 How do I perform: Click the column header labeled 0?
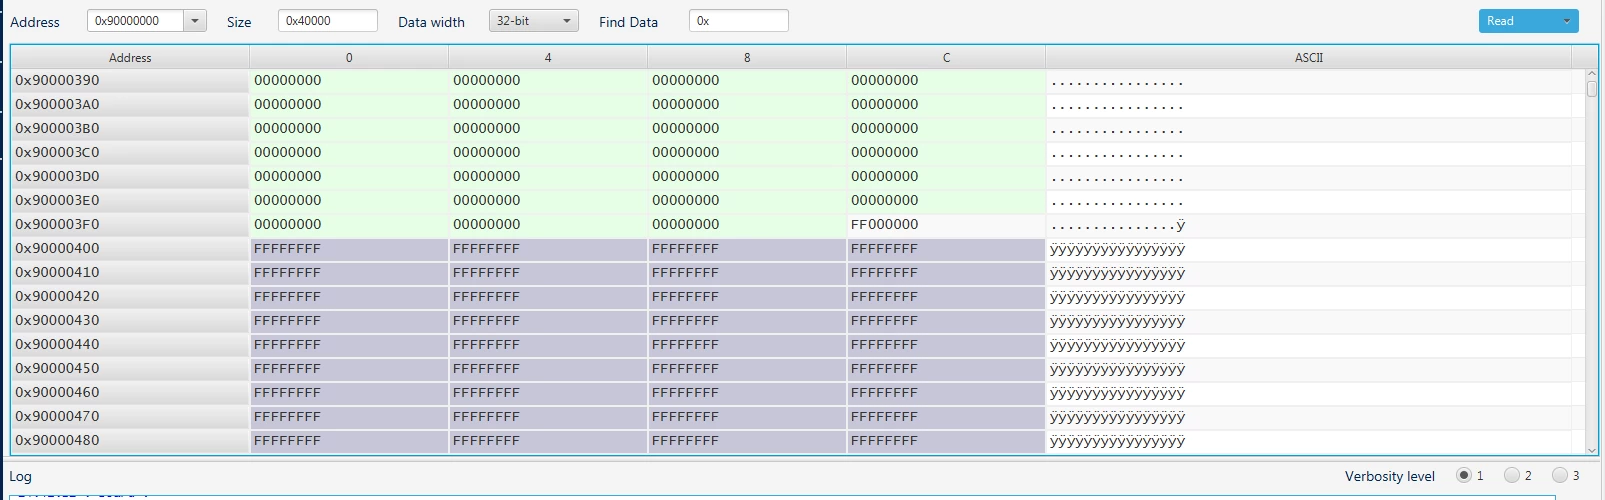[349, 58]
